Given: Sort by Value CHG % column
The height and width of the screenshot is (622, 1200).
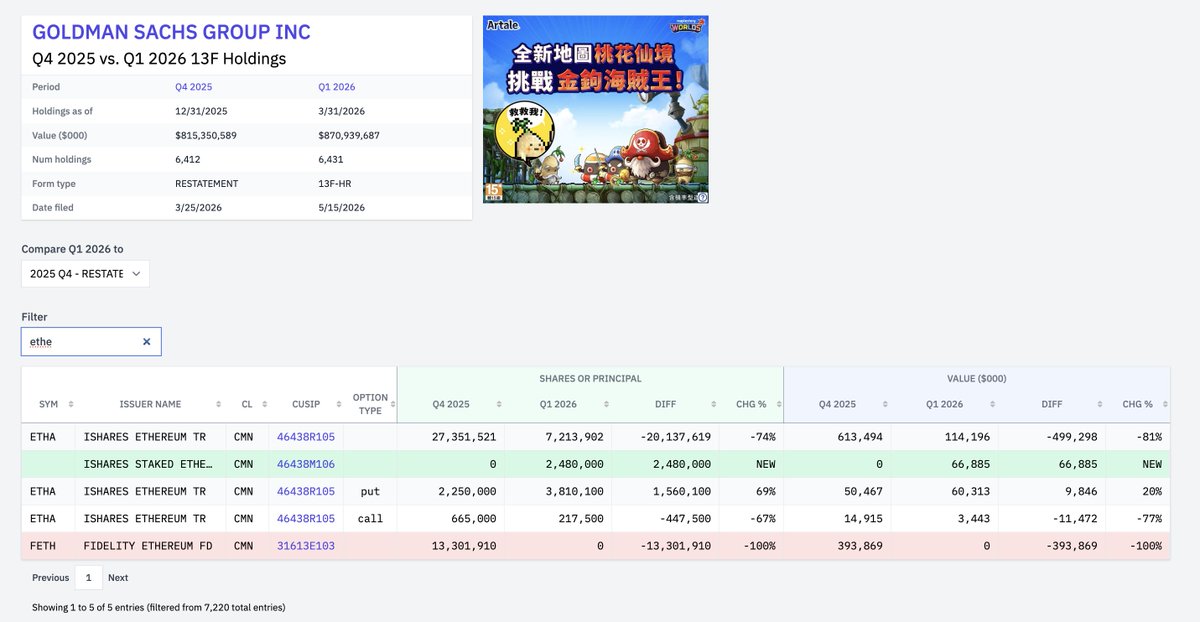Looking at the screenshot, I should pyautogui.click(x=1138, y=404).
